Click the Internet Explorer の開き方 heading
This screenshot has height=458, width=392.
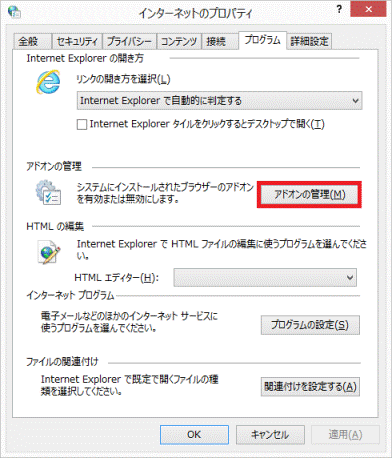85,58
